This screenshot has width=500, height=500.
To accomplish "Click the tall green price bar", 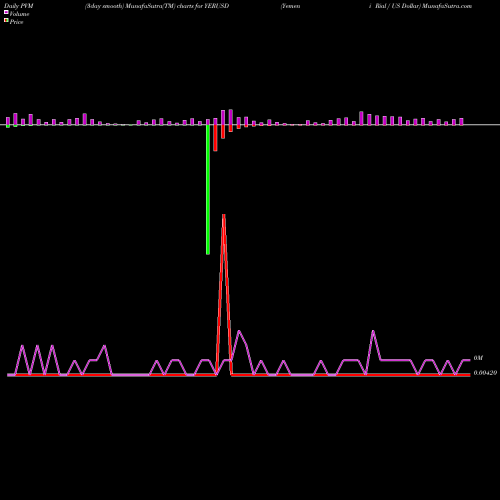I will (x=208, y=189).
